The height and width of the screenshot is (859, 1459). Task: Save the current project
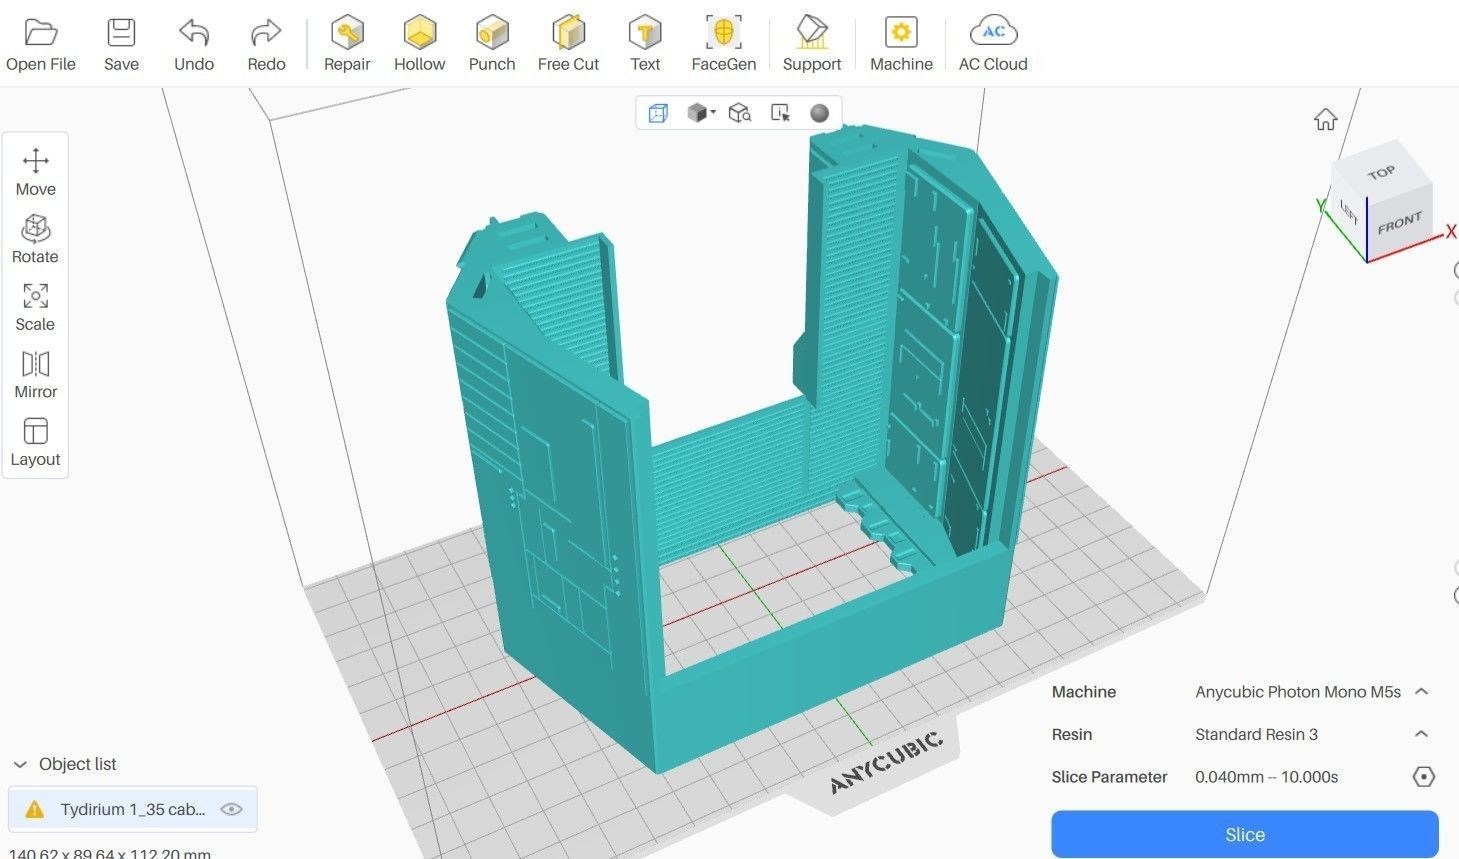(121, 45)
